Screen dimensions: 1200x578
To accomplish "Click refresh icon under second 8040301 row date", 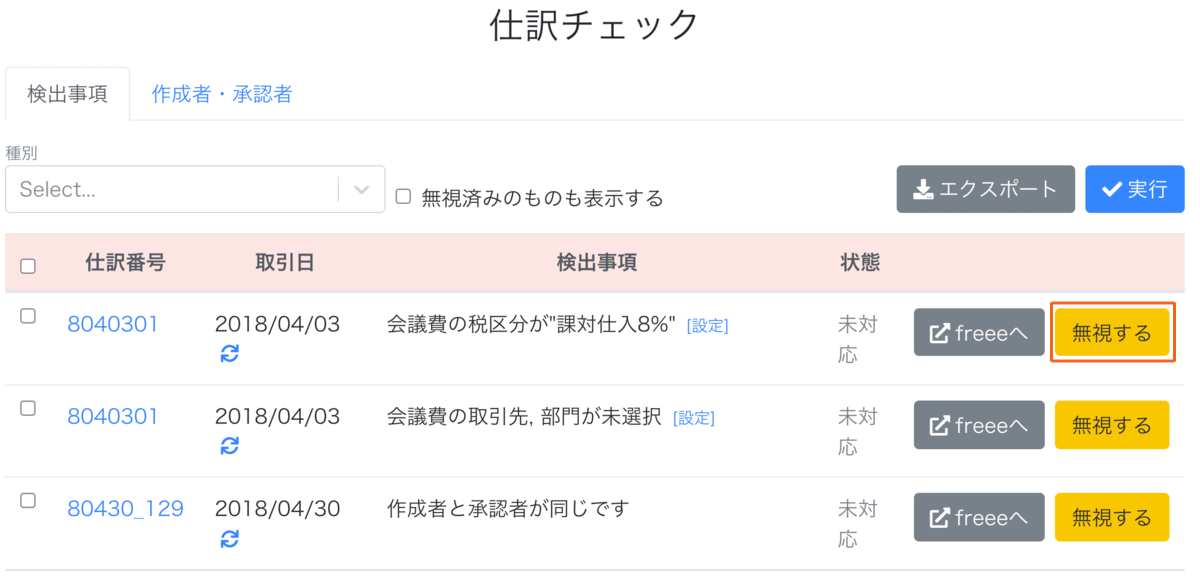I will coord(230,446).
